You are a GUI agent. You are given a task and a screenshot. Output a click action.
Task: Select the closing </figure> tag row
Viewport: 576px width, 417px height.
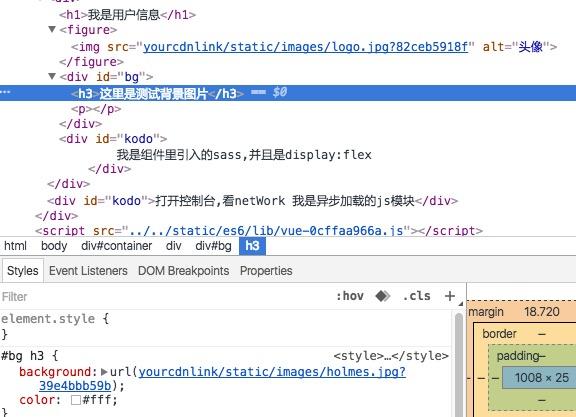[x=91, y=62]
